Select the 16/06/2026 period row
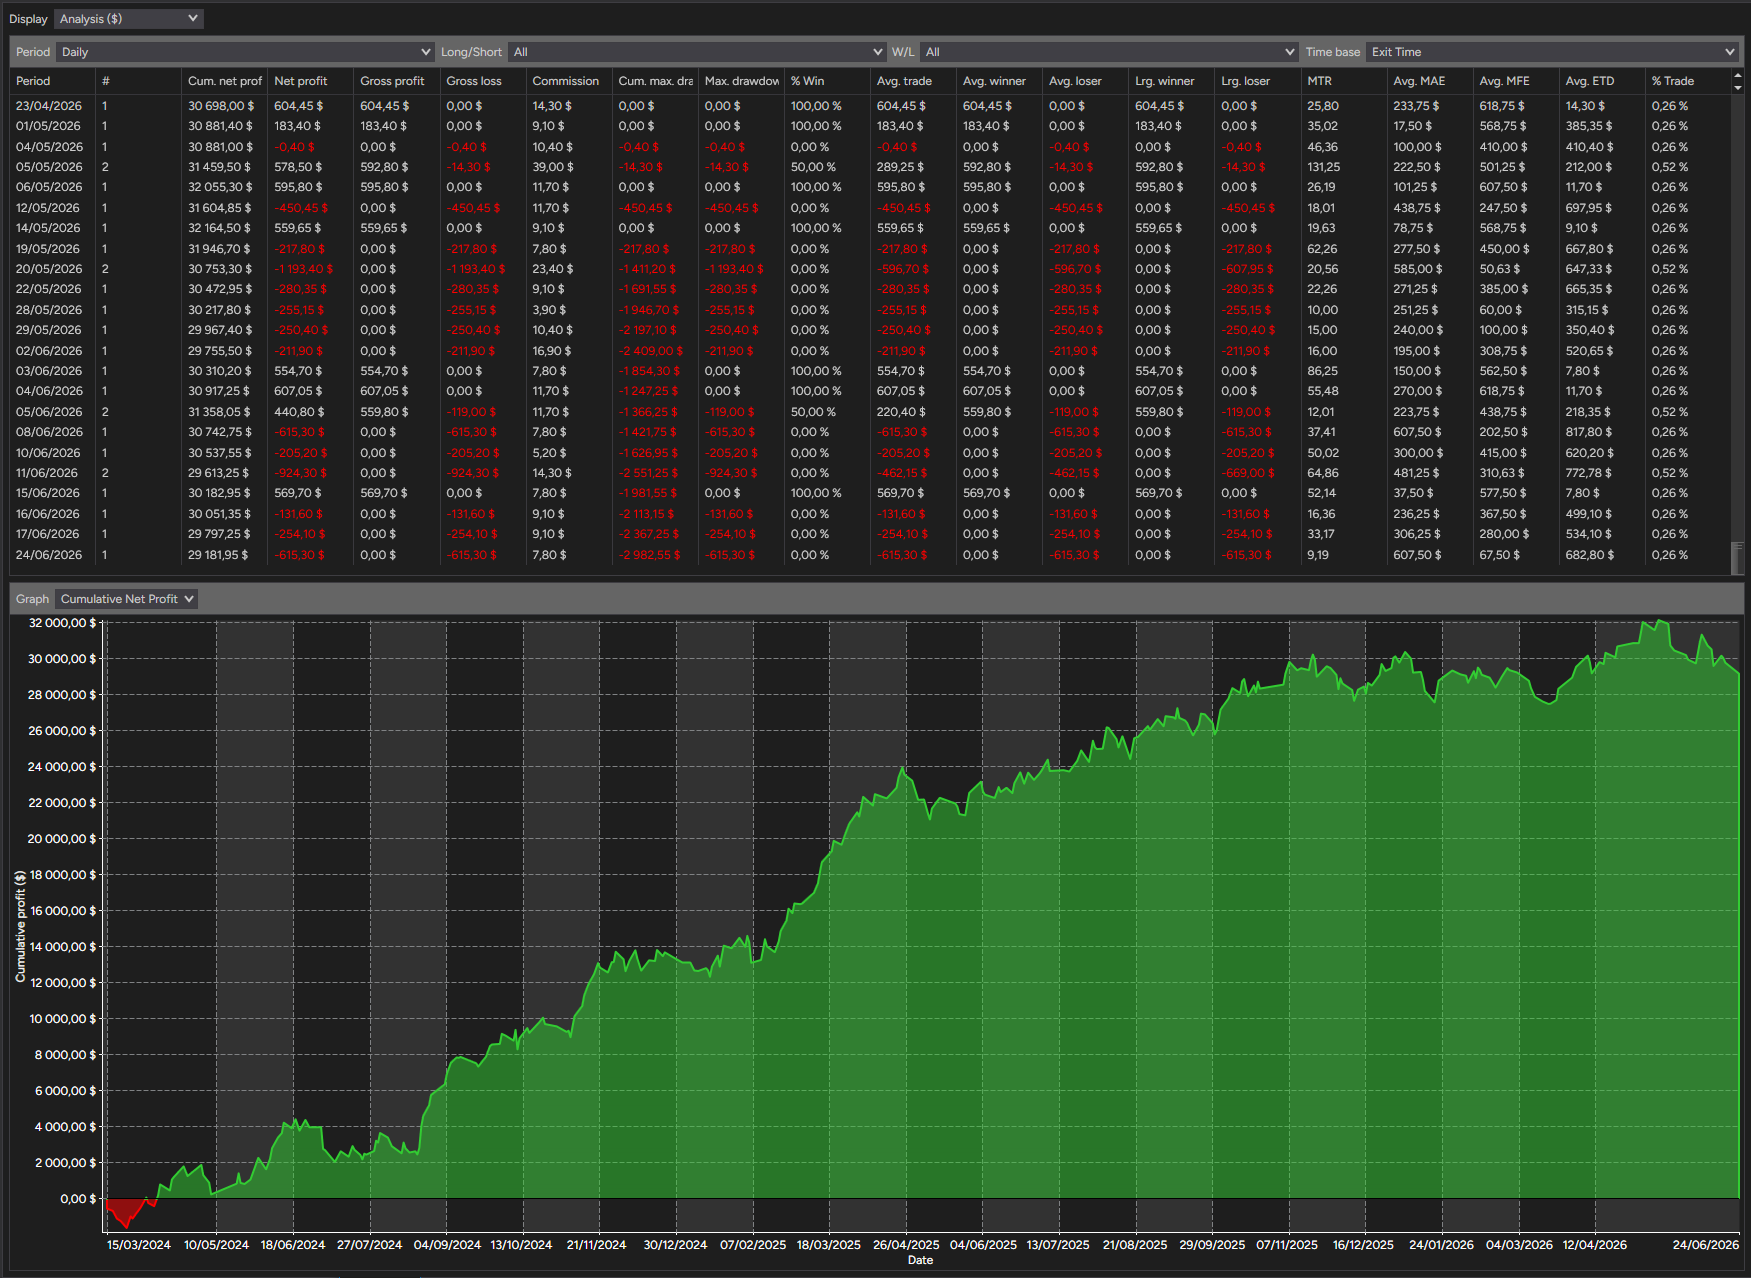1751x1278 pixels. [x=870, y=514]
